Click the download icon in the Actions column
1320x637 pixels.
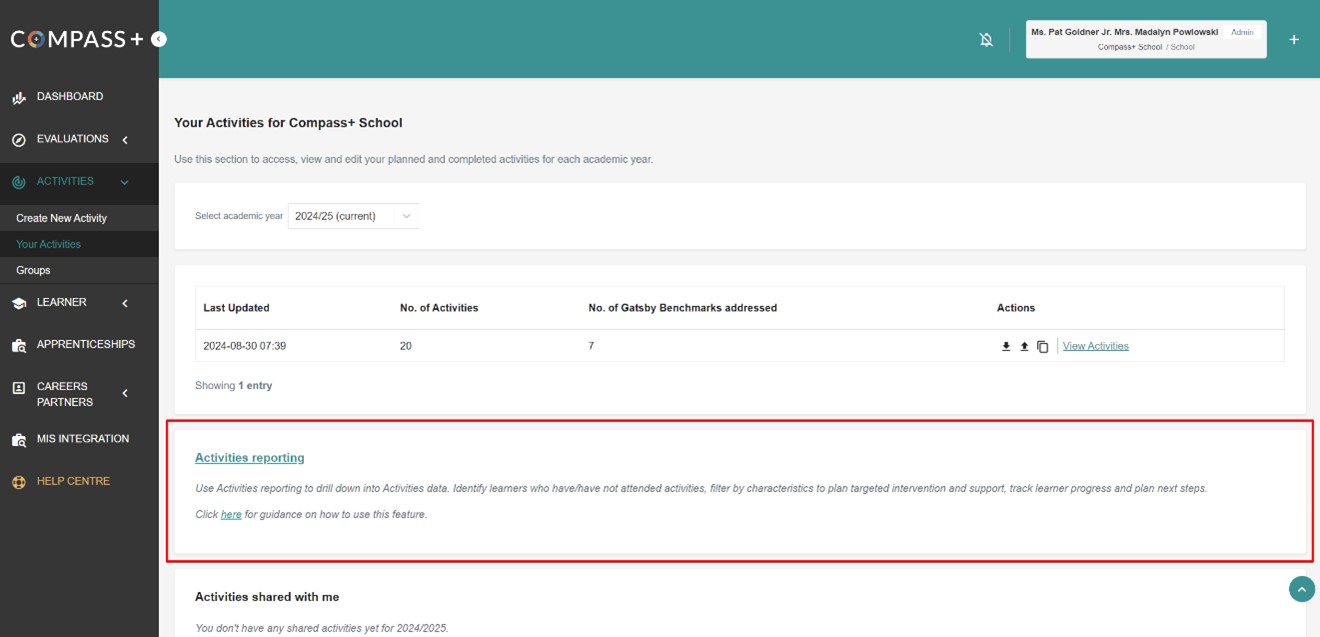[x=1006, y=347]
